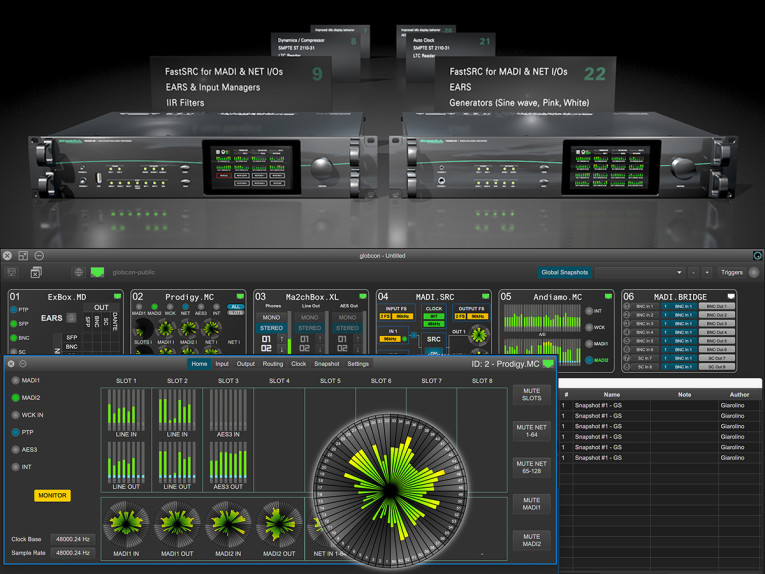The width and height of the screenshot is (765, 574).
Task: Click the MADI1 IN circular meter
Action: 126,525
